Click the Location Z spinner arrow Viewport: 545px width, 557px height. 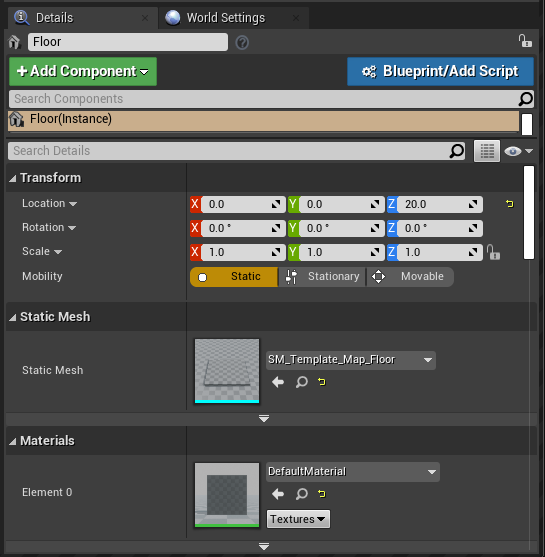coord(473,204)
